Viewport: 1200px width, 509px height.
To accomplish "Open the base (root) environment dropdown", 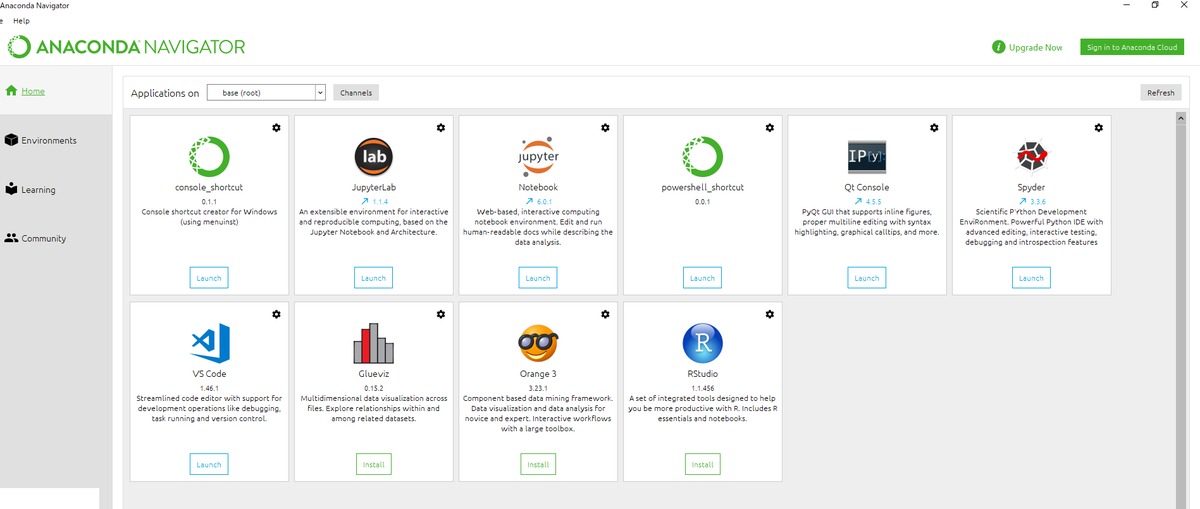I will [x=267, y=93].
